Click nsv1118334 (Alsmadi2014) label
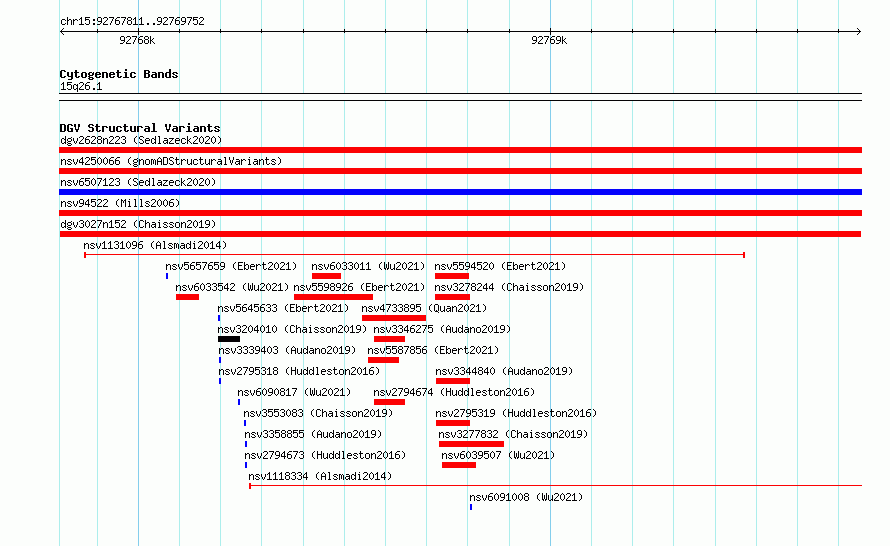890x546 pixels. 320,476
